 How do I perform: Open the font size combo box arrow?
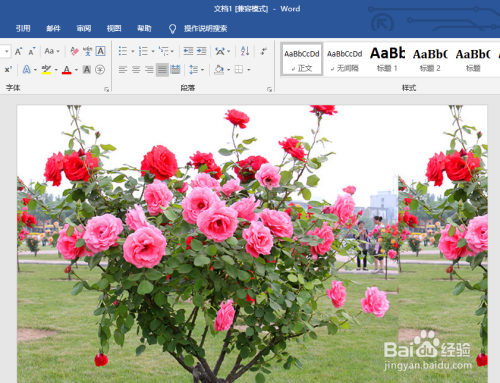pos(6,51)
